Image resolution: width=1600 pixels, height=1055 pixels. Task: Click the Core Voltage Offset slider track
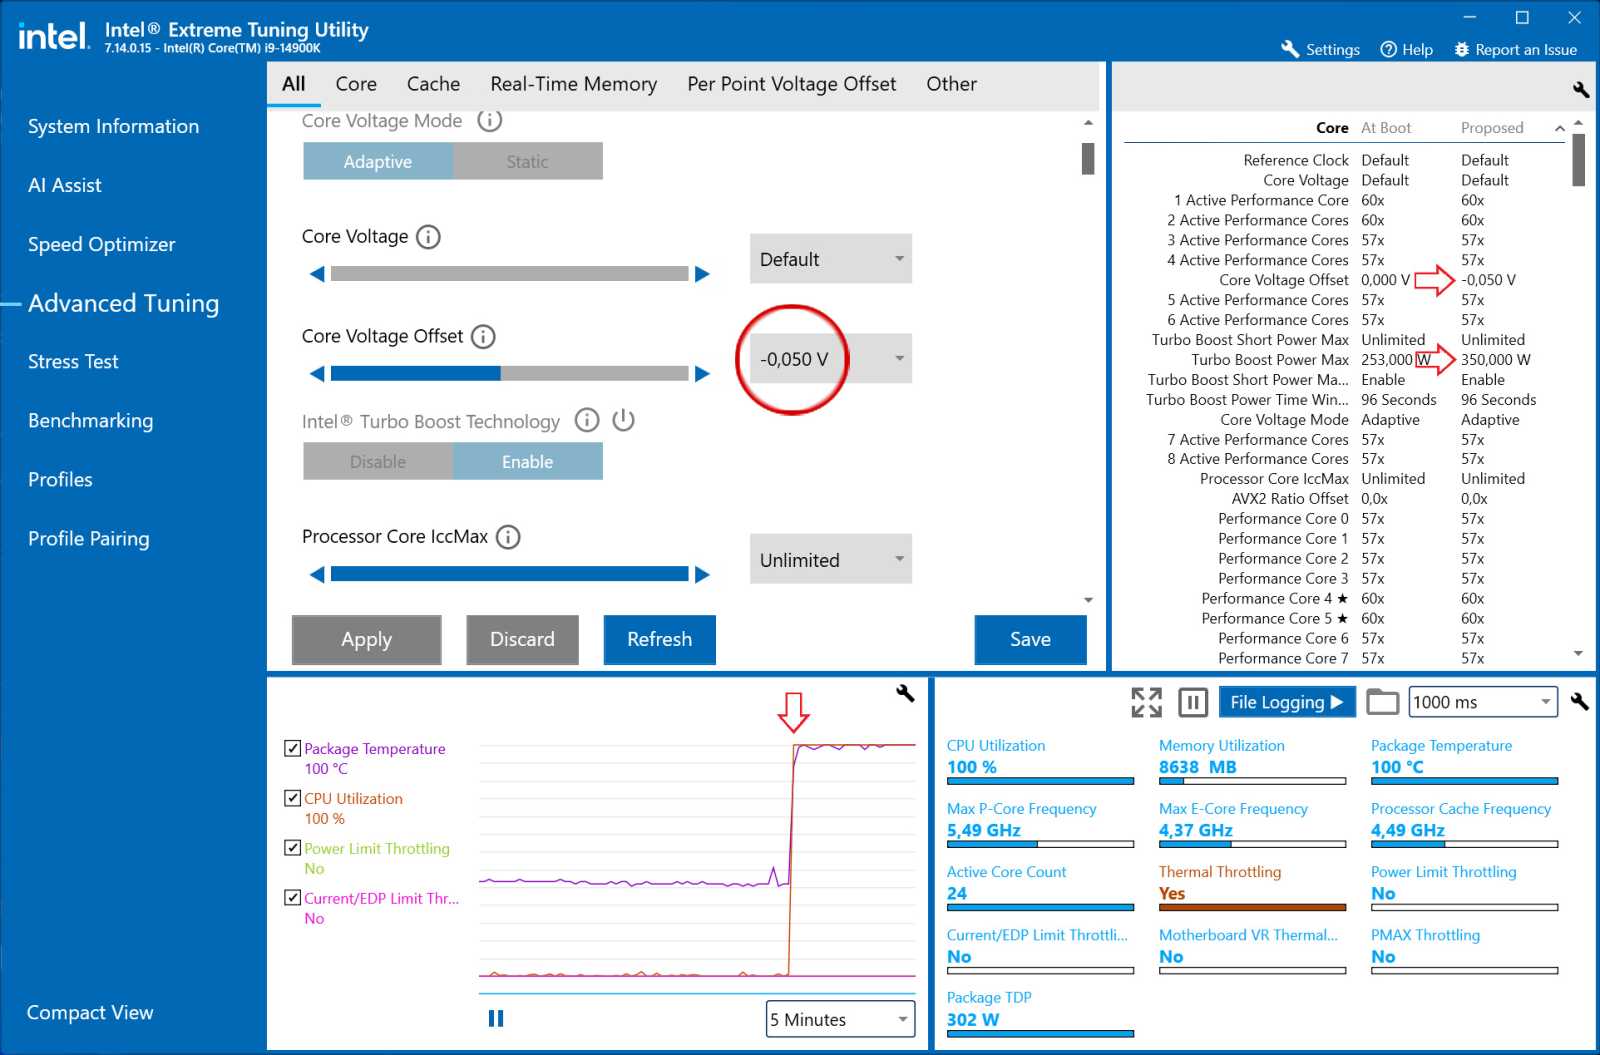tap(509, 374)
